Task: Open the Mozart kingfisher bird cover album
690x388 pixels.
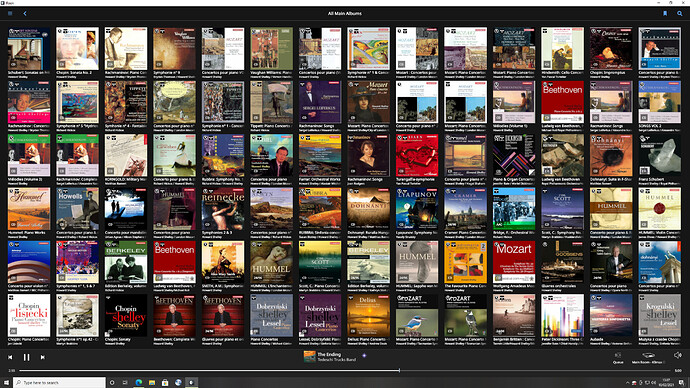Action: click(x=417, y=316)
